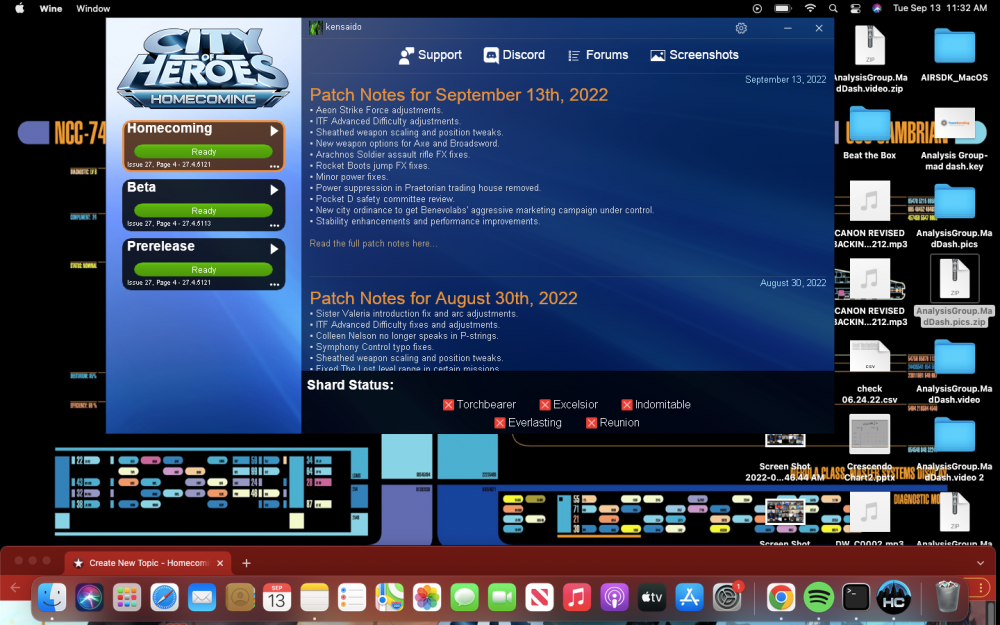The height and width of the screenshot is (625, 1000).
Task: Open the Support page link
Action: click(430, 55)
